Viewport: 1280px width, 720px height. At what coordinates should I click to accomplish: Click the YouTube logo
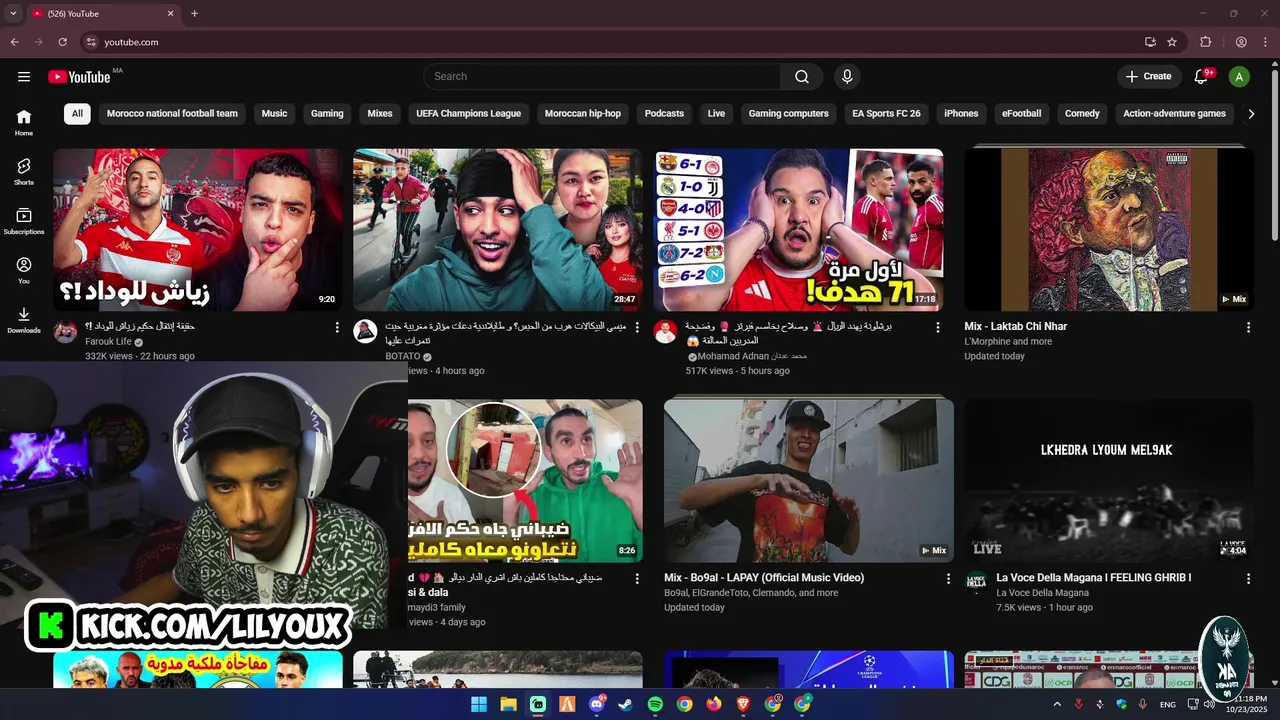click(79, 77)
